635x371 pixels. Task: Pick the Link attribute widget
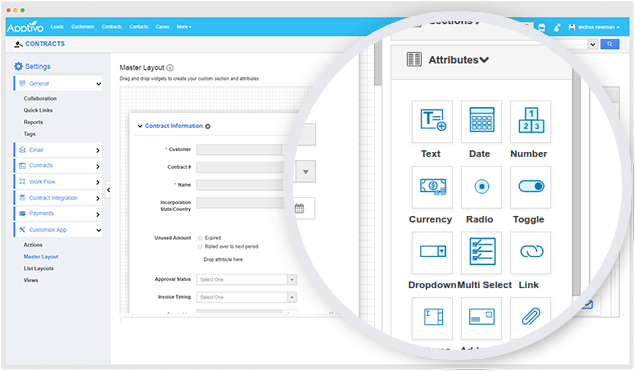531,252
